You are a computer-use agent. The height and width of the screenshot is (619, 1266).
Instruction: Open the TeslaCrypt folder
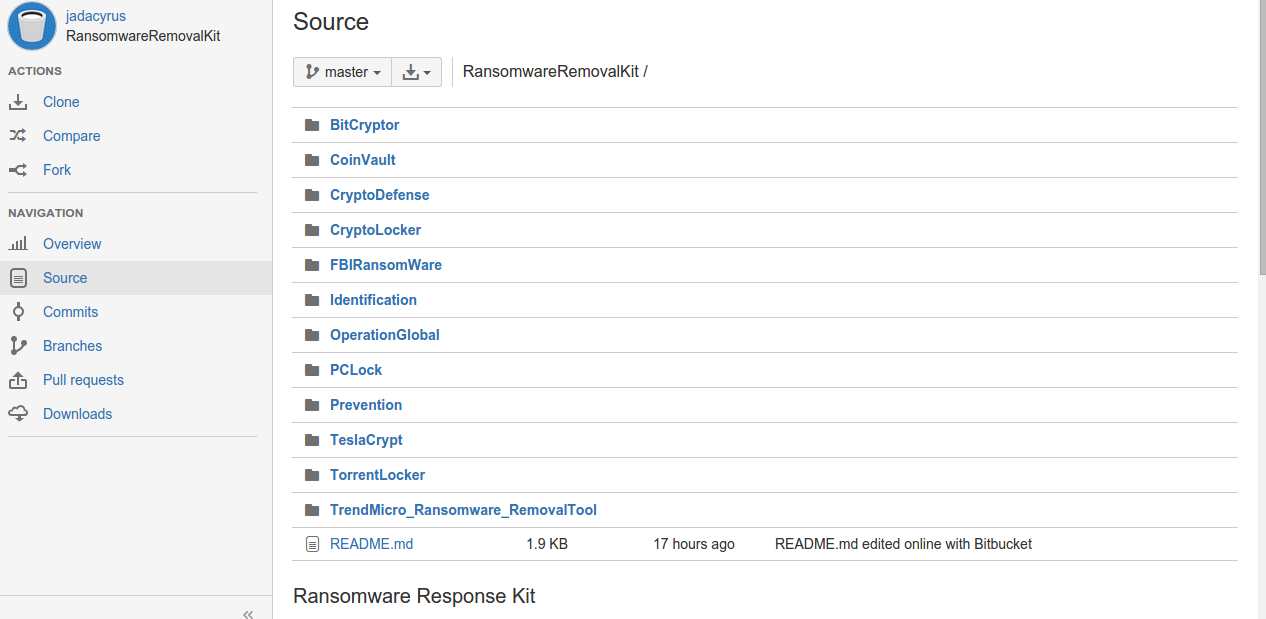click(x=366, y=440)
